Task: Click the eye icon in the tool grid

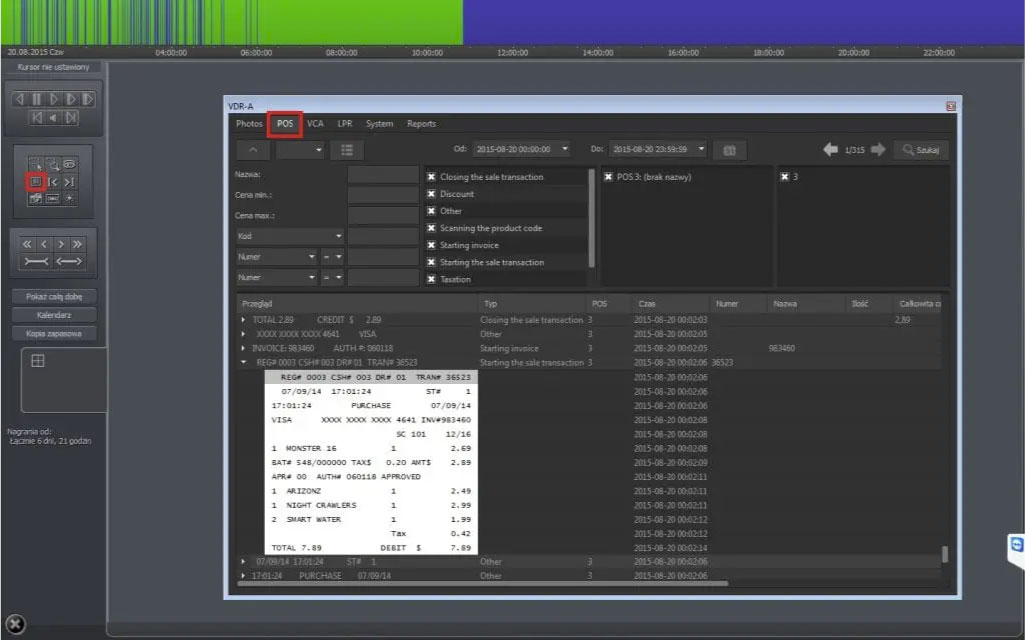Action: click(69, 163)
